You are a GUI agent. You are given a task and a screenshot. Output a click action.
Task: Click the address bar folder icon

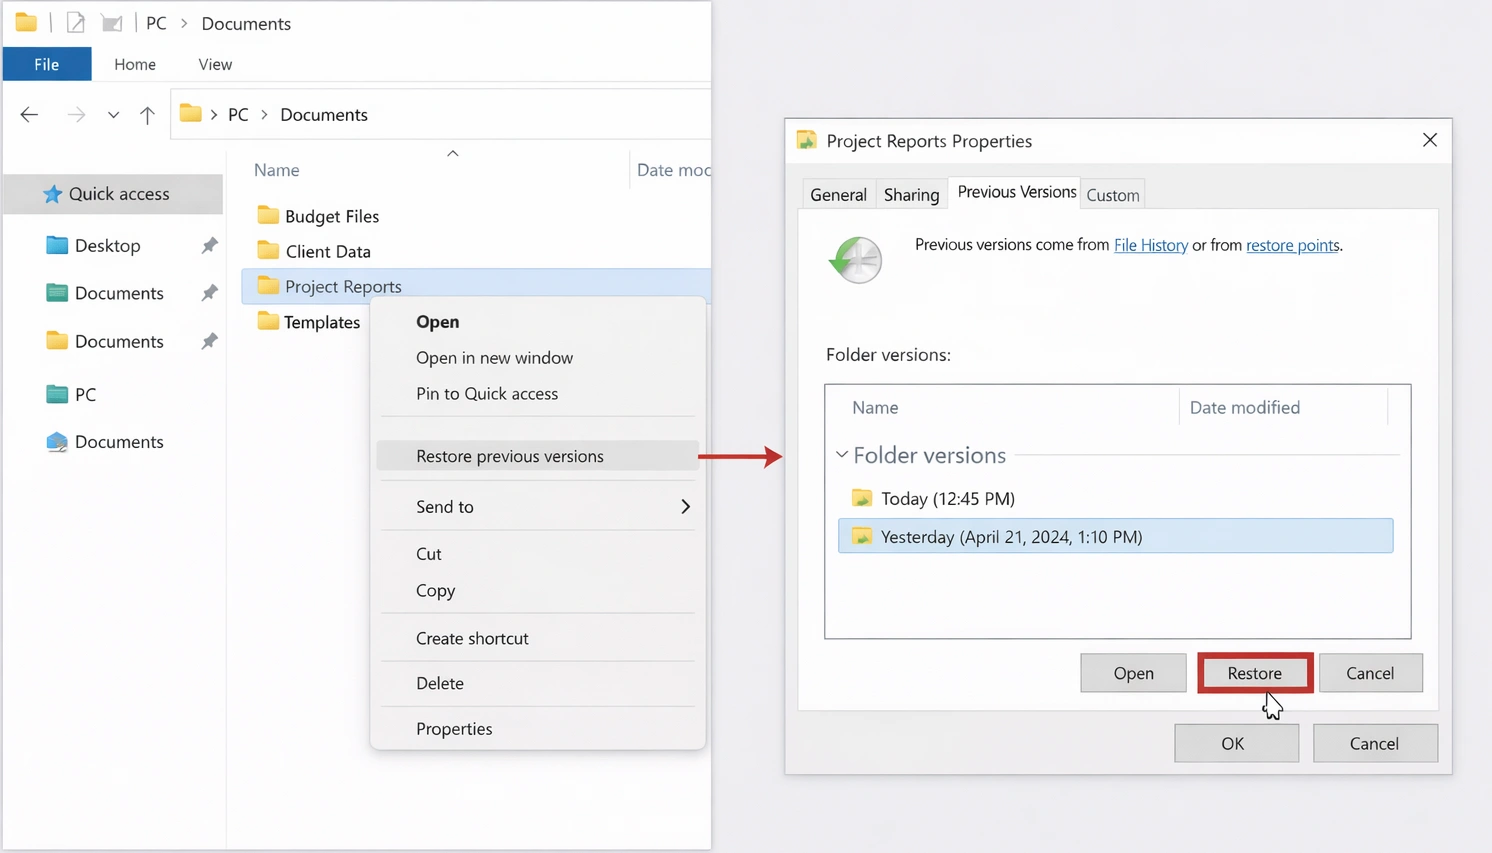(190, 114)
